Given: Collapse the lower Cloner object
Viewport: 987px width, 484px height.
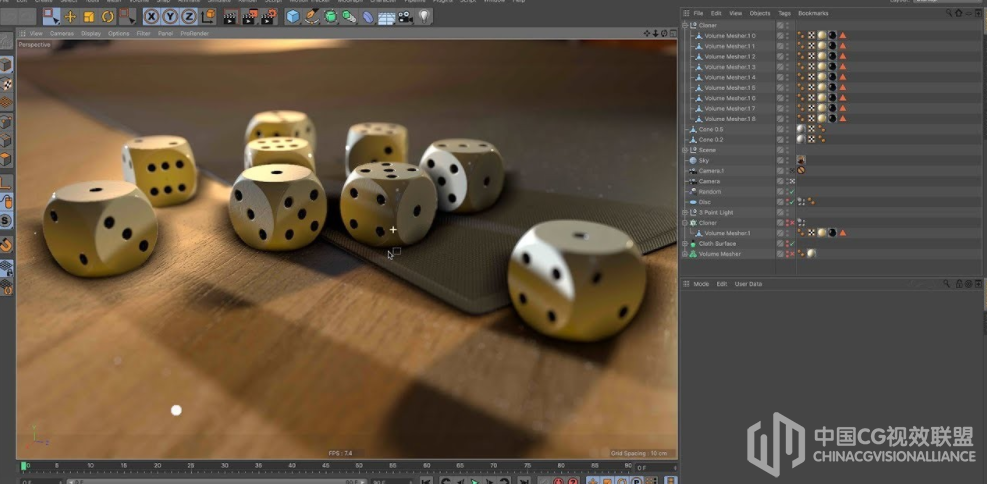Looking at the screenshot, I should tap(685, 223).
